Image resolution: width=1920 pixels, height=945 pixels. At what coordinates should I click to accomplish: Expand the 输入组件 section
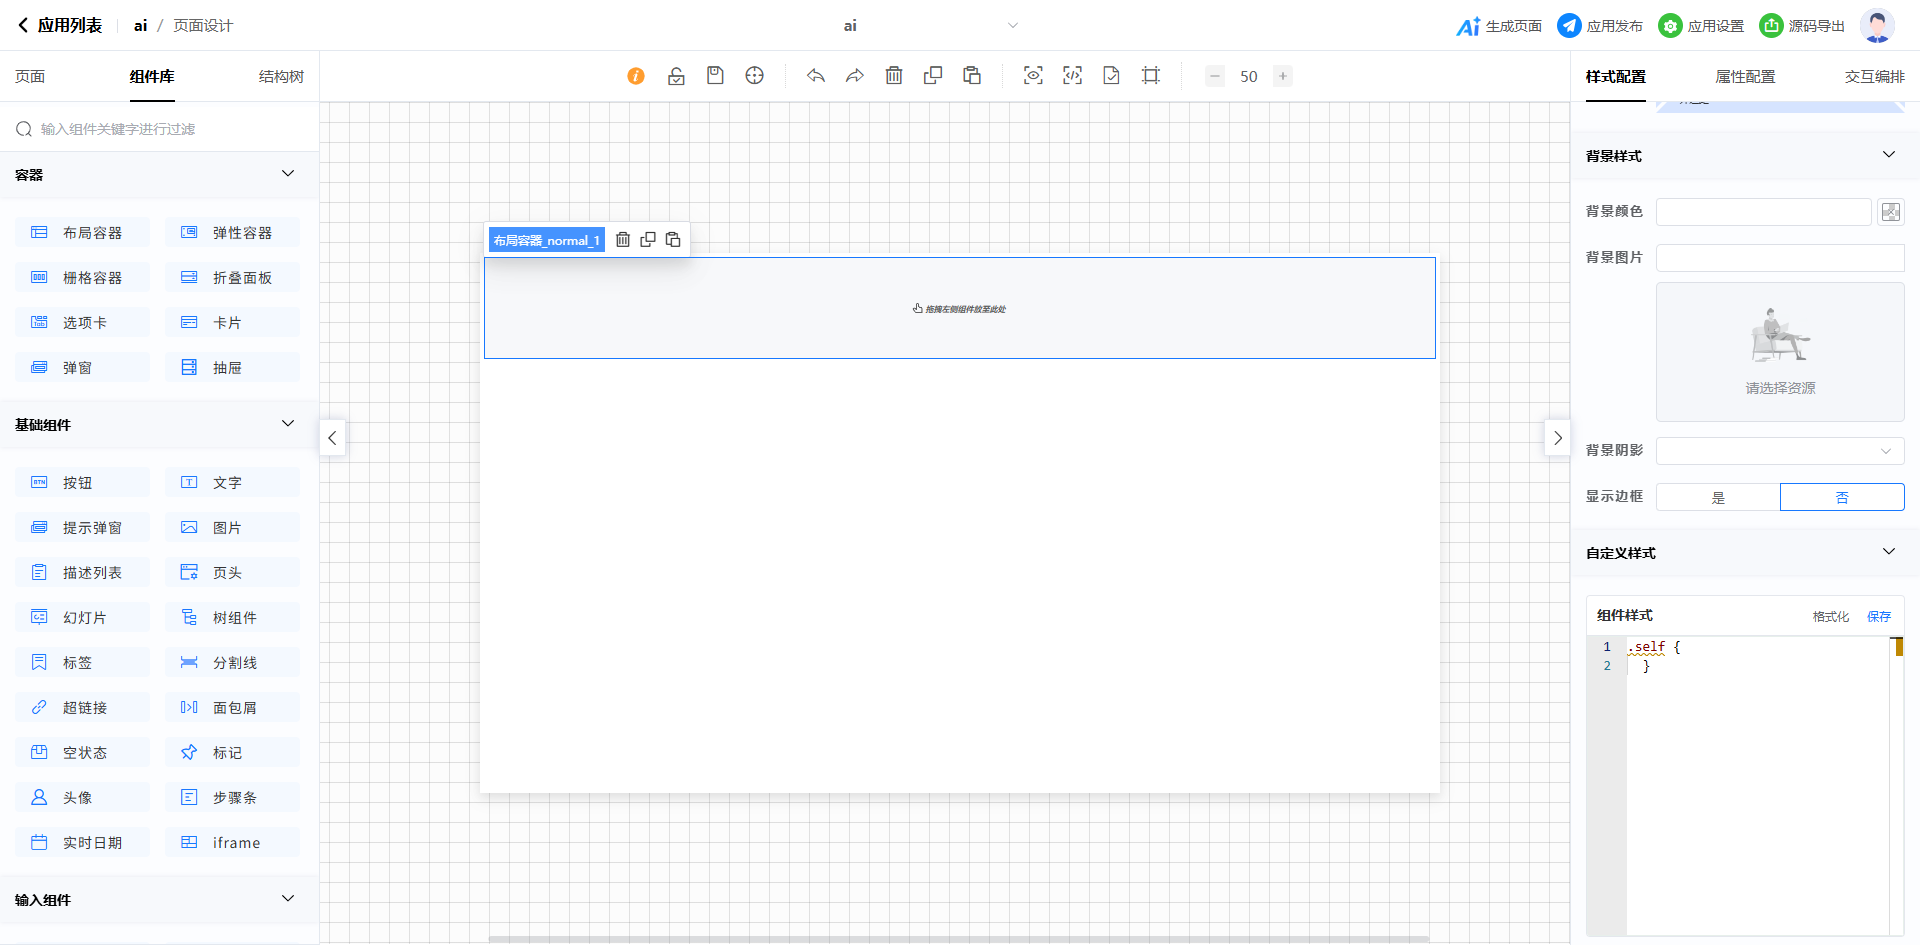tap(288, 899)
